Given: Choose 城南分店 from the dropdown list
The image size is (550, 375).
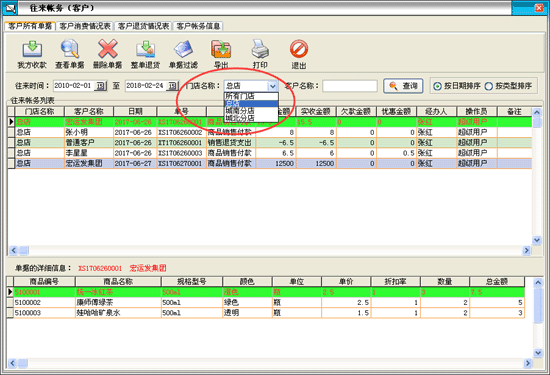Looking at the screenshot, I should pyautogui.click(x=251, y=111).
